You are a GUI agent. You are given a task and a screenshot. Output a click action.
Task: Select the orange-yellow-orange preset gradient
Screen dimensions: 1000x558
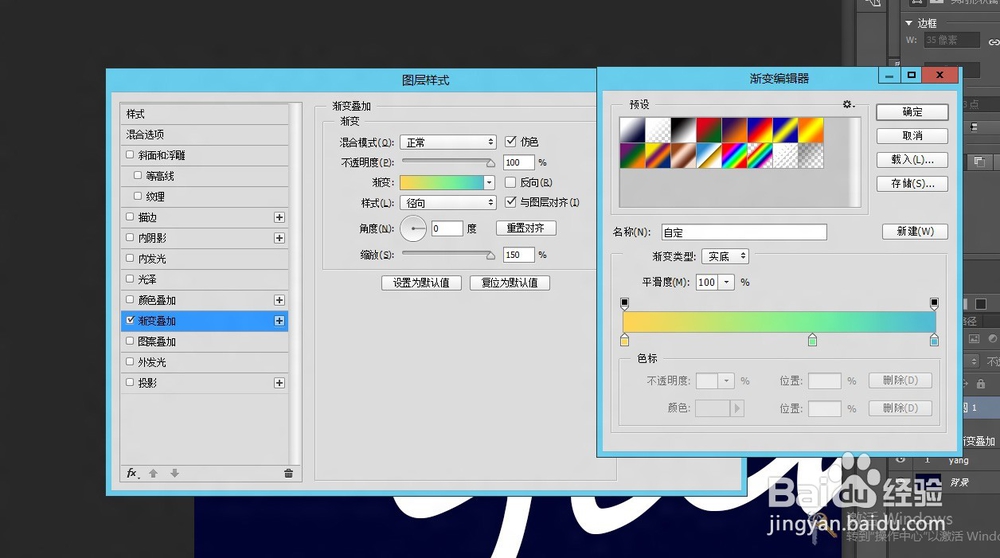[x=811, y=130]
